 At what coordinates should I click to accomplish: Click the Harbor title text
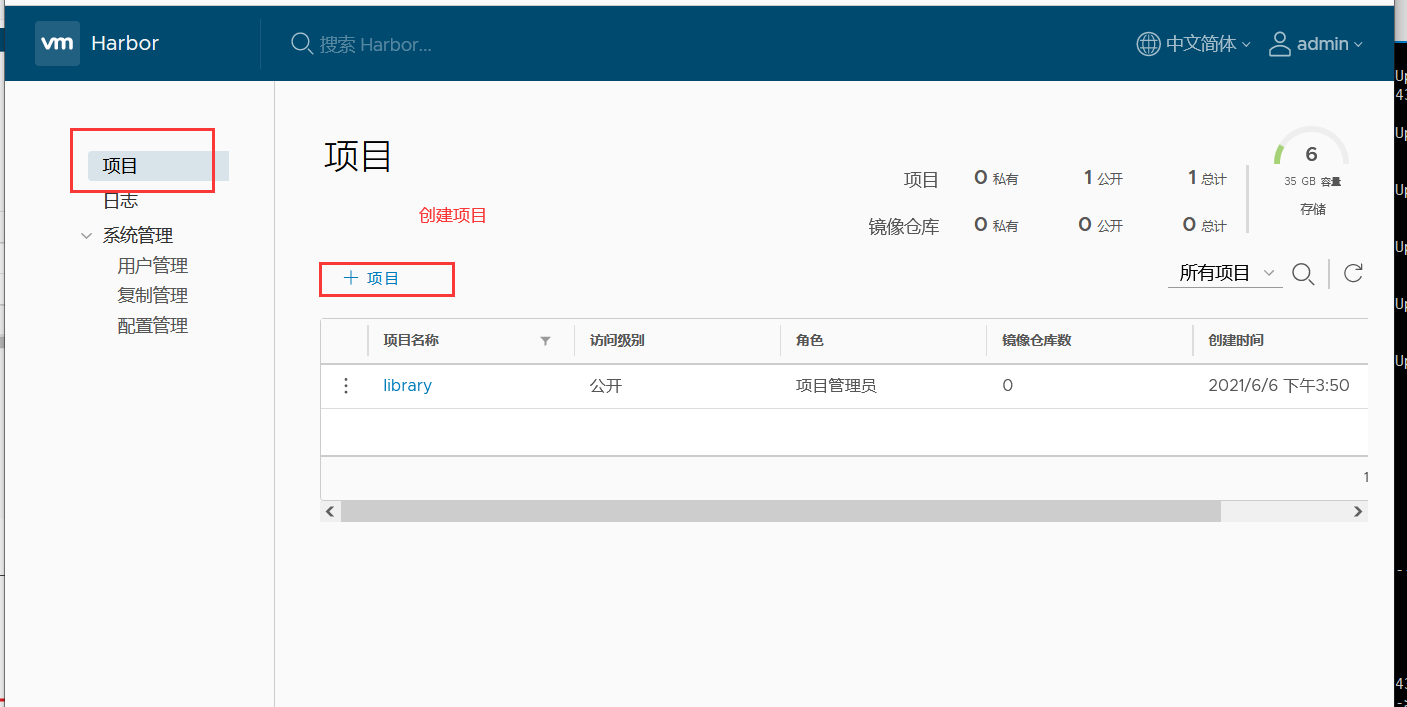125,44
